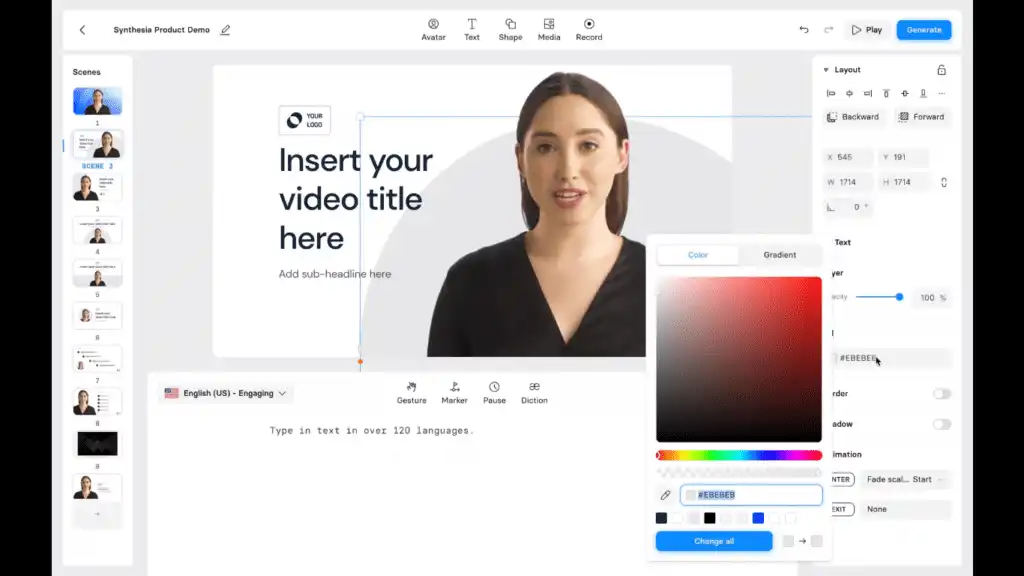Select scene 4 thumbnail
This screenshot has height=576, width=1024.
(97, 231)
